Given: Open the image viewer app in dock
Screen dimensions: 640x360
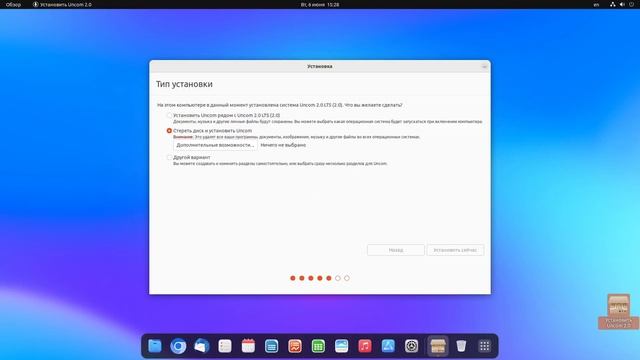Looking at the screenshot, I should [341, 346].
